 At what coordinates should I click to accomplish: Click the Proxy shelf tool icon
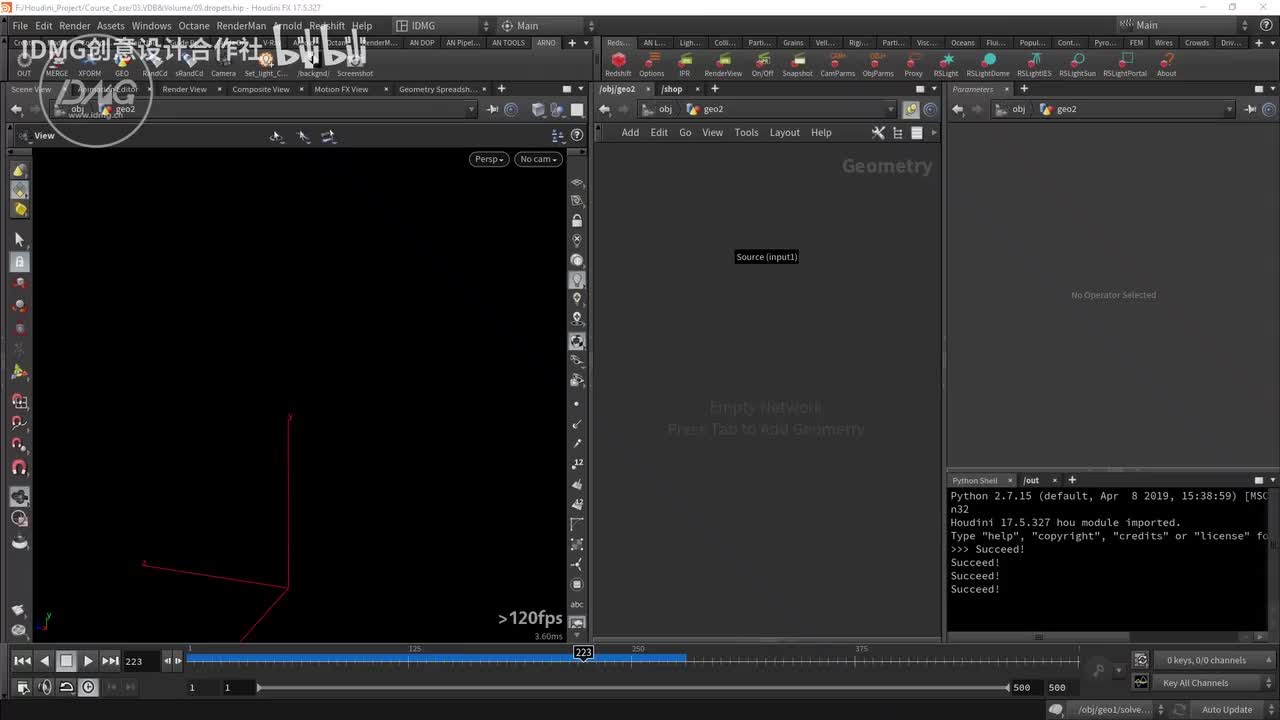pos(913,62)
